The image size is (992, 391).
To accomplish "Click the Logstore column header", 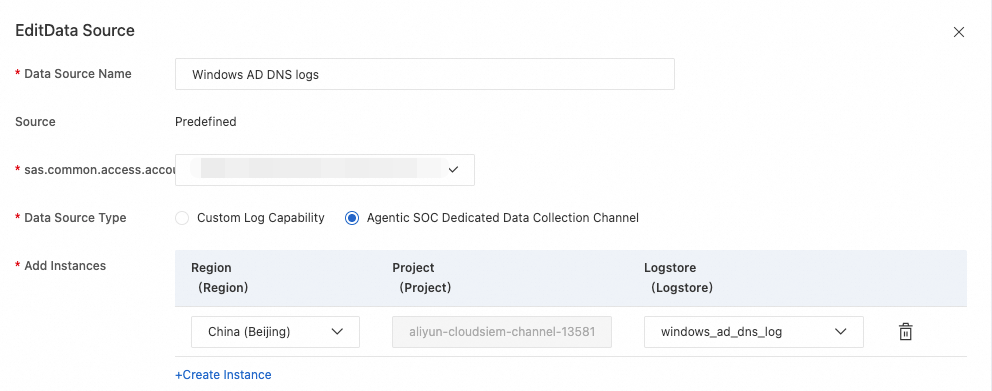I will (678, 278).
